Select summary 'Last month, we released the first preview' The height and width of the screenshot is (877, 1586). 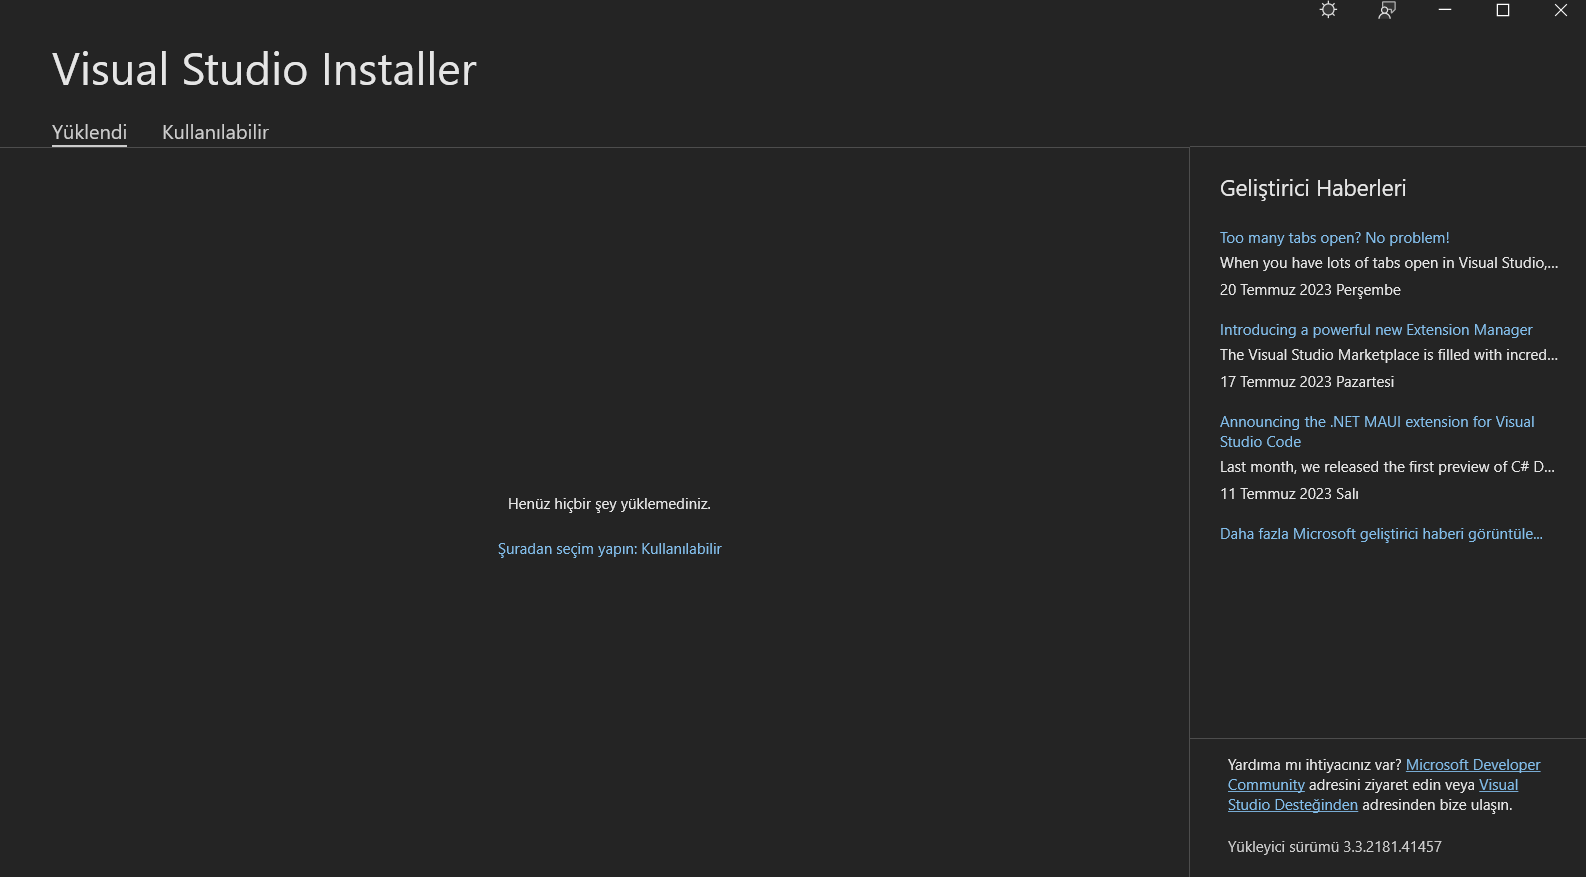(1387, 467)
